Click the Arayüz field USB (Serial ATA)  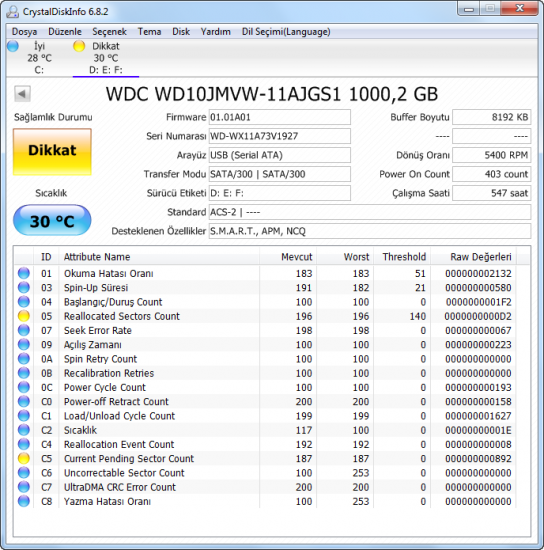pyautogui.click(x=280, y=155)
